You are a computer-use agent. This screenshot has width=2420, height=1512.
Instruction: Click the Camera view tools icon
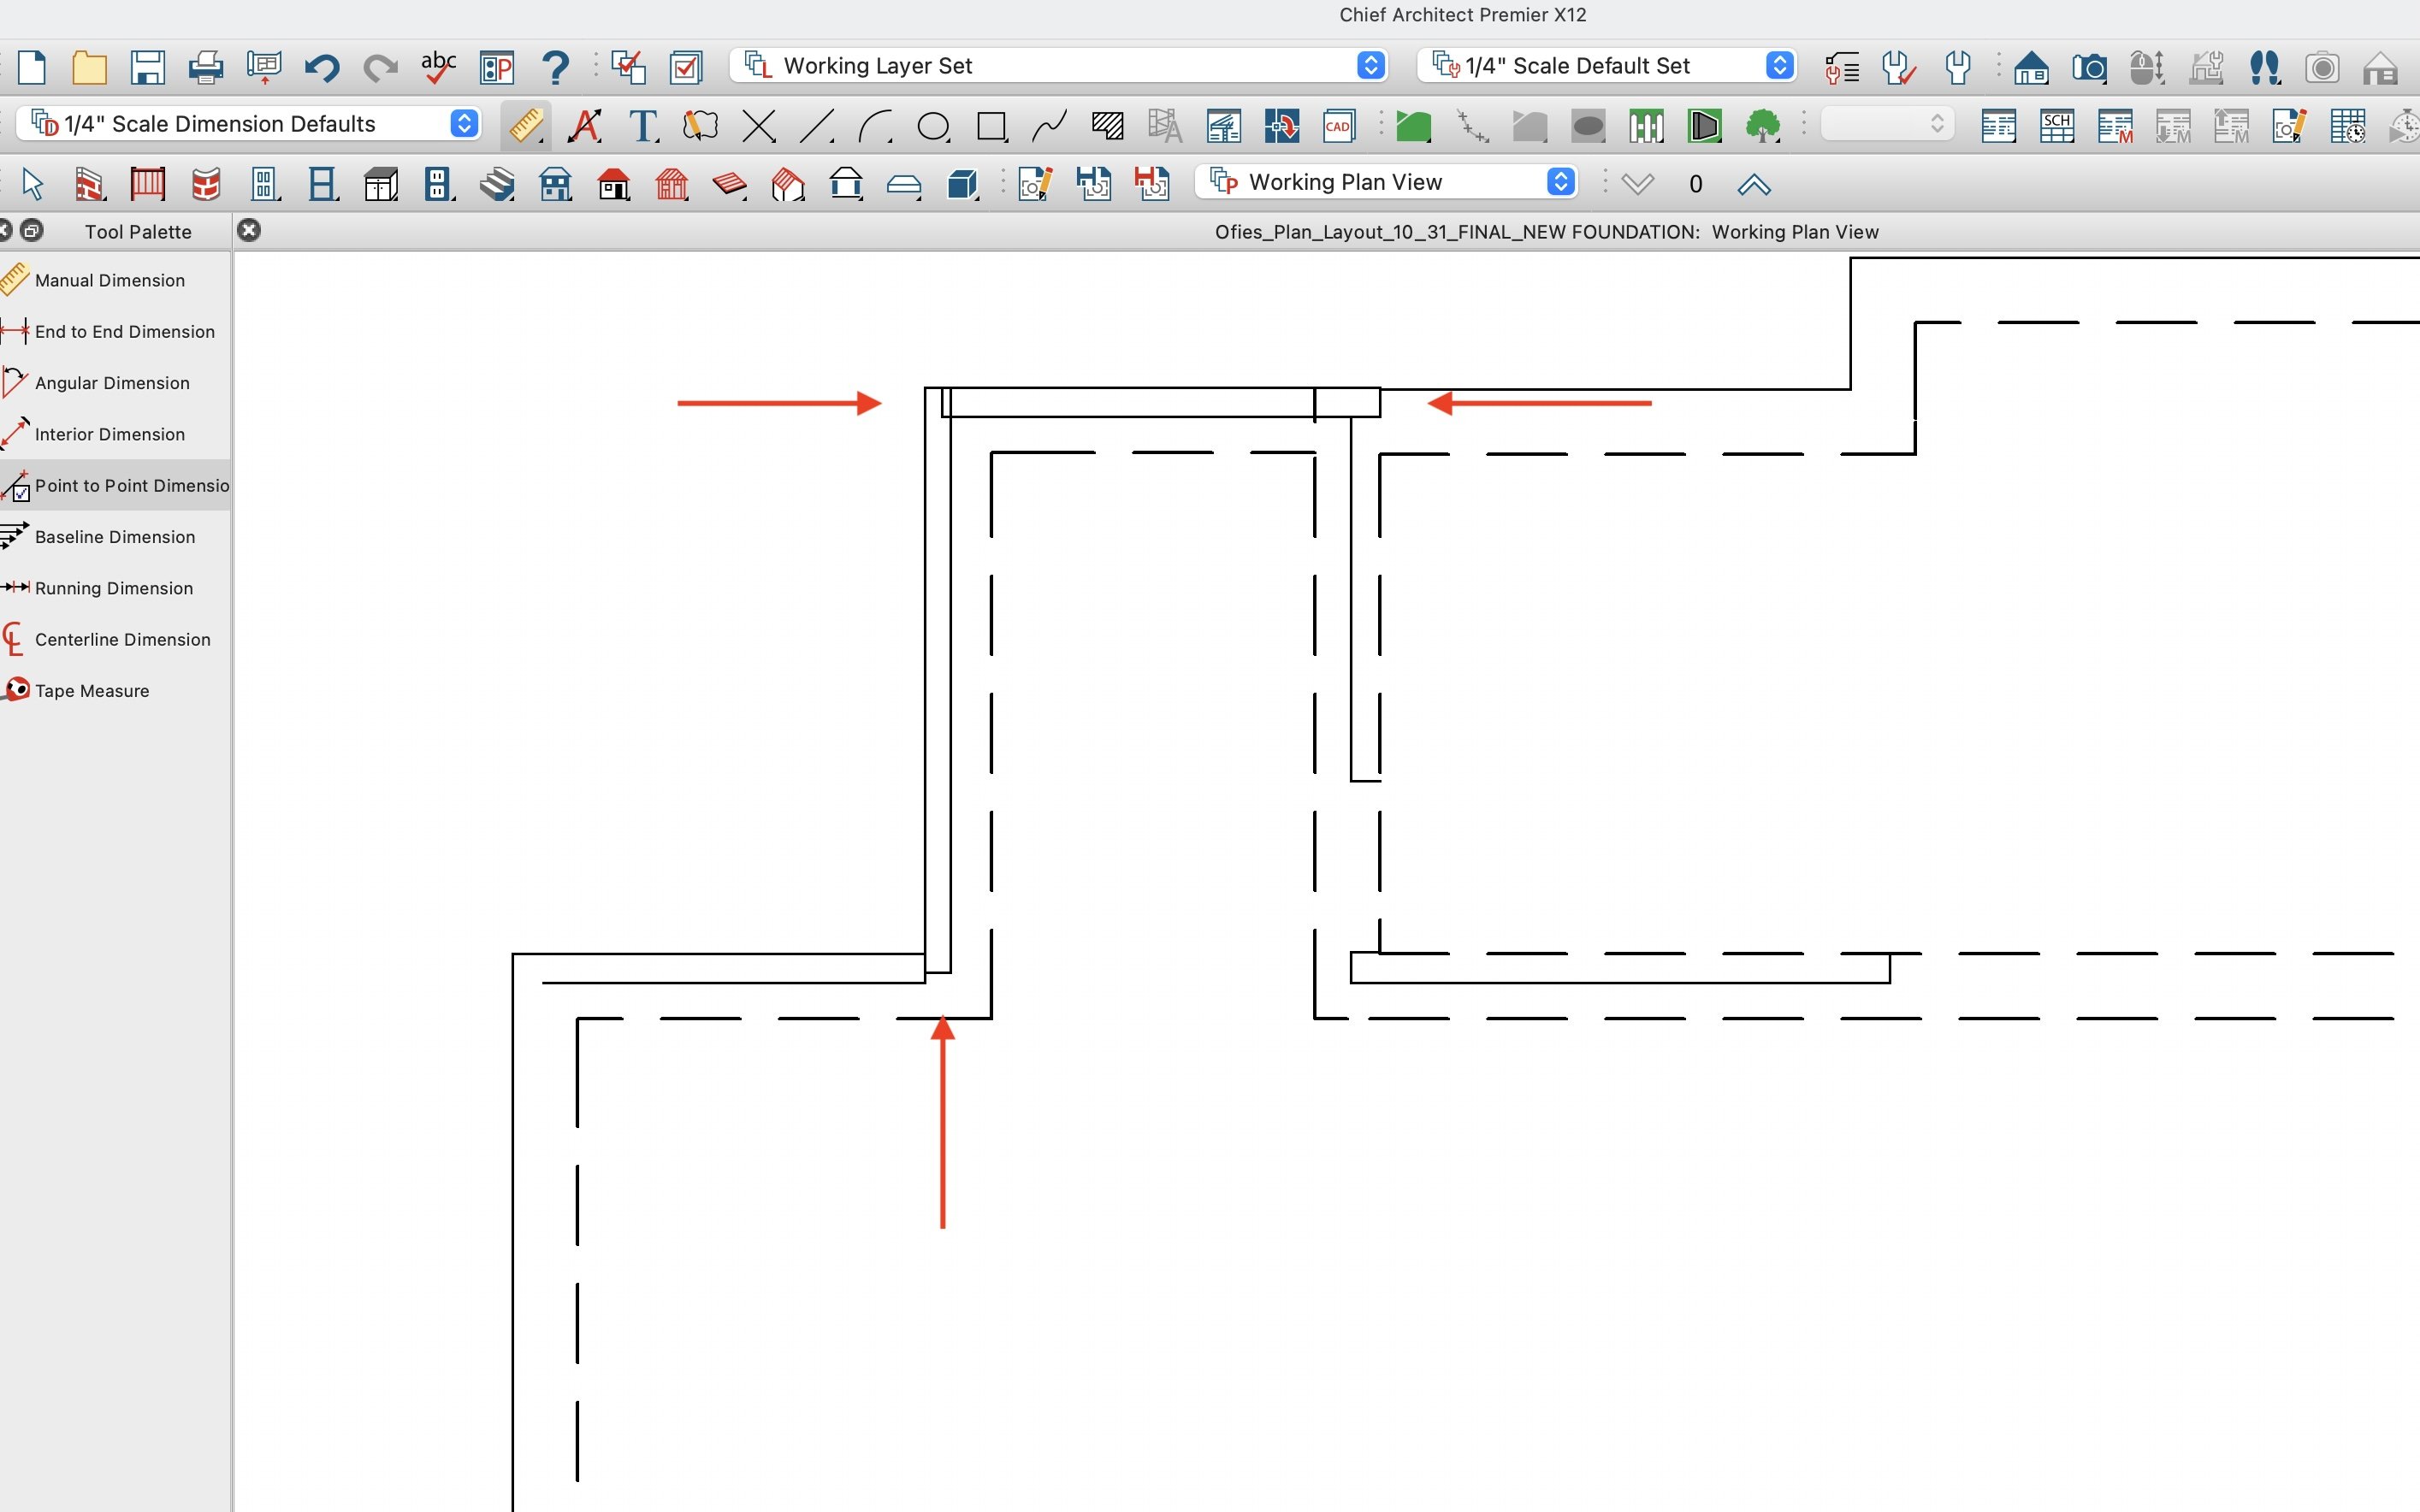2088,68
